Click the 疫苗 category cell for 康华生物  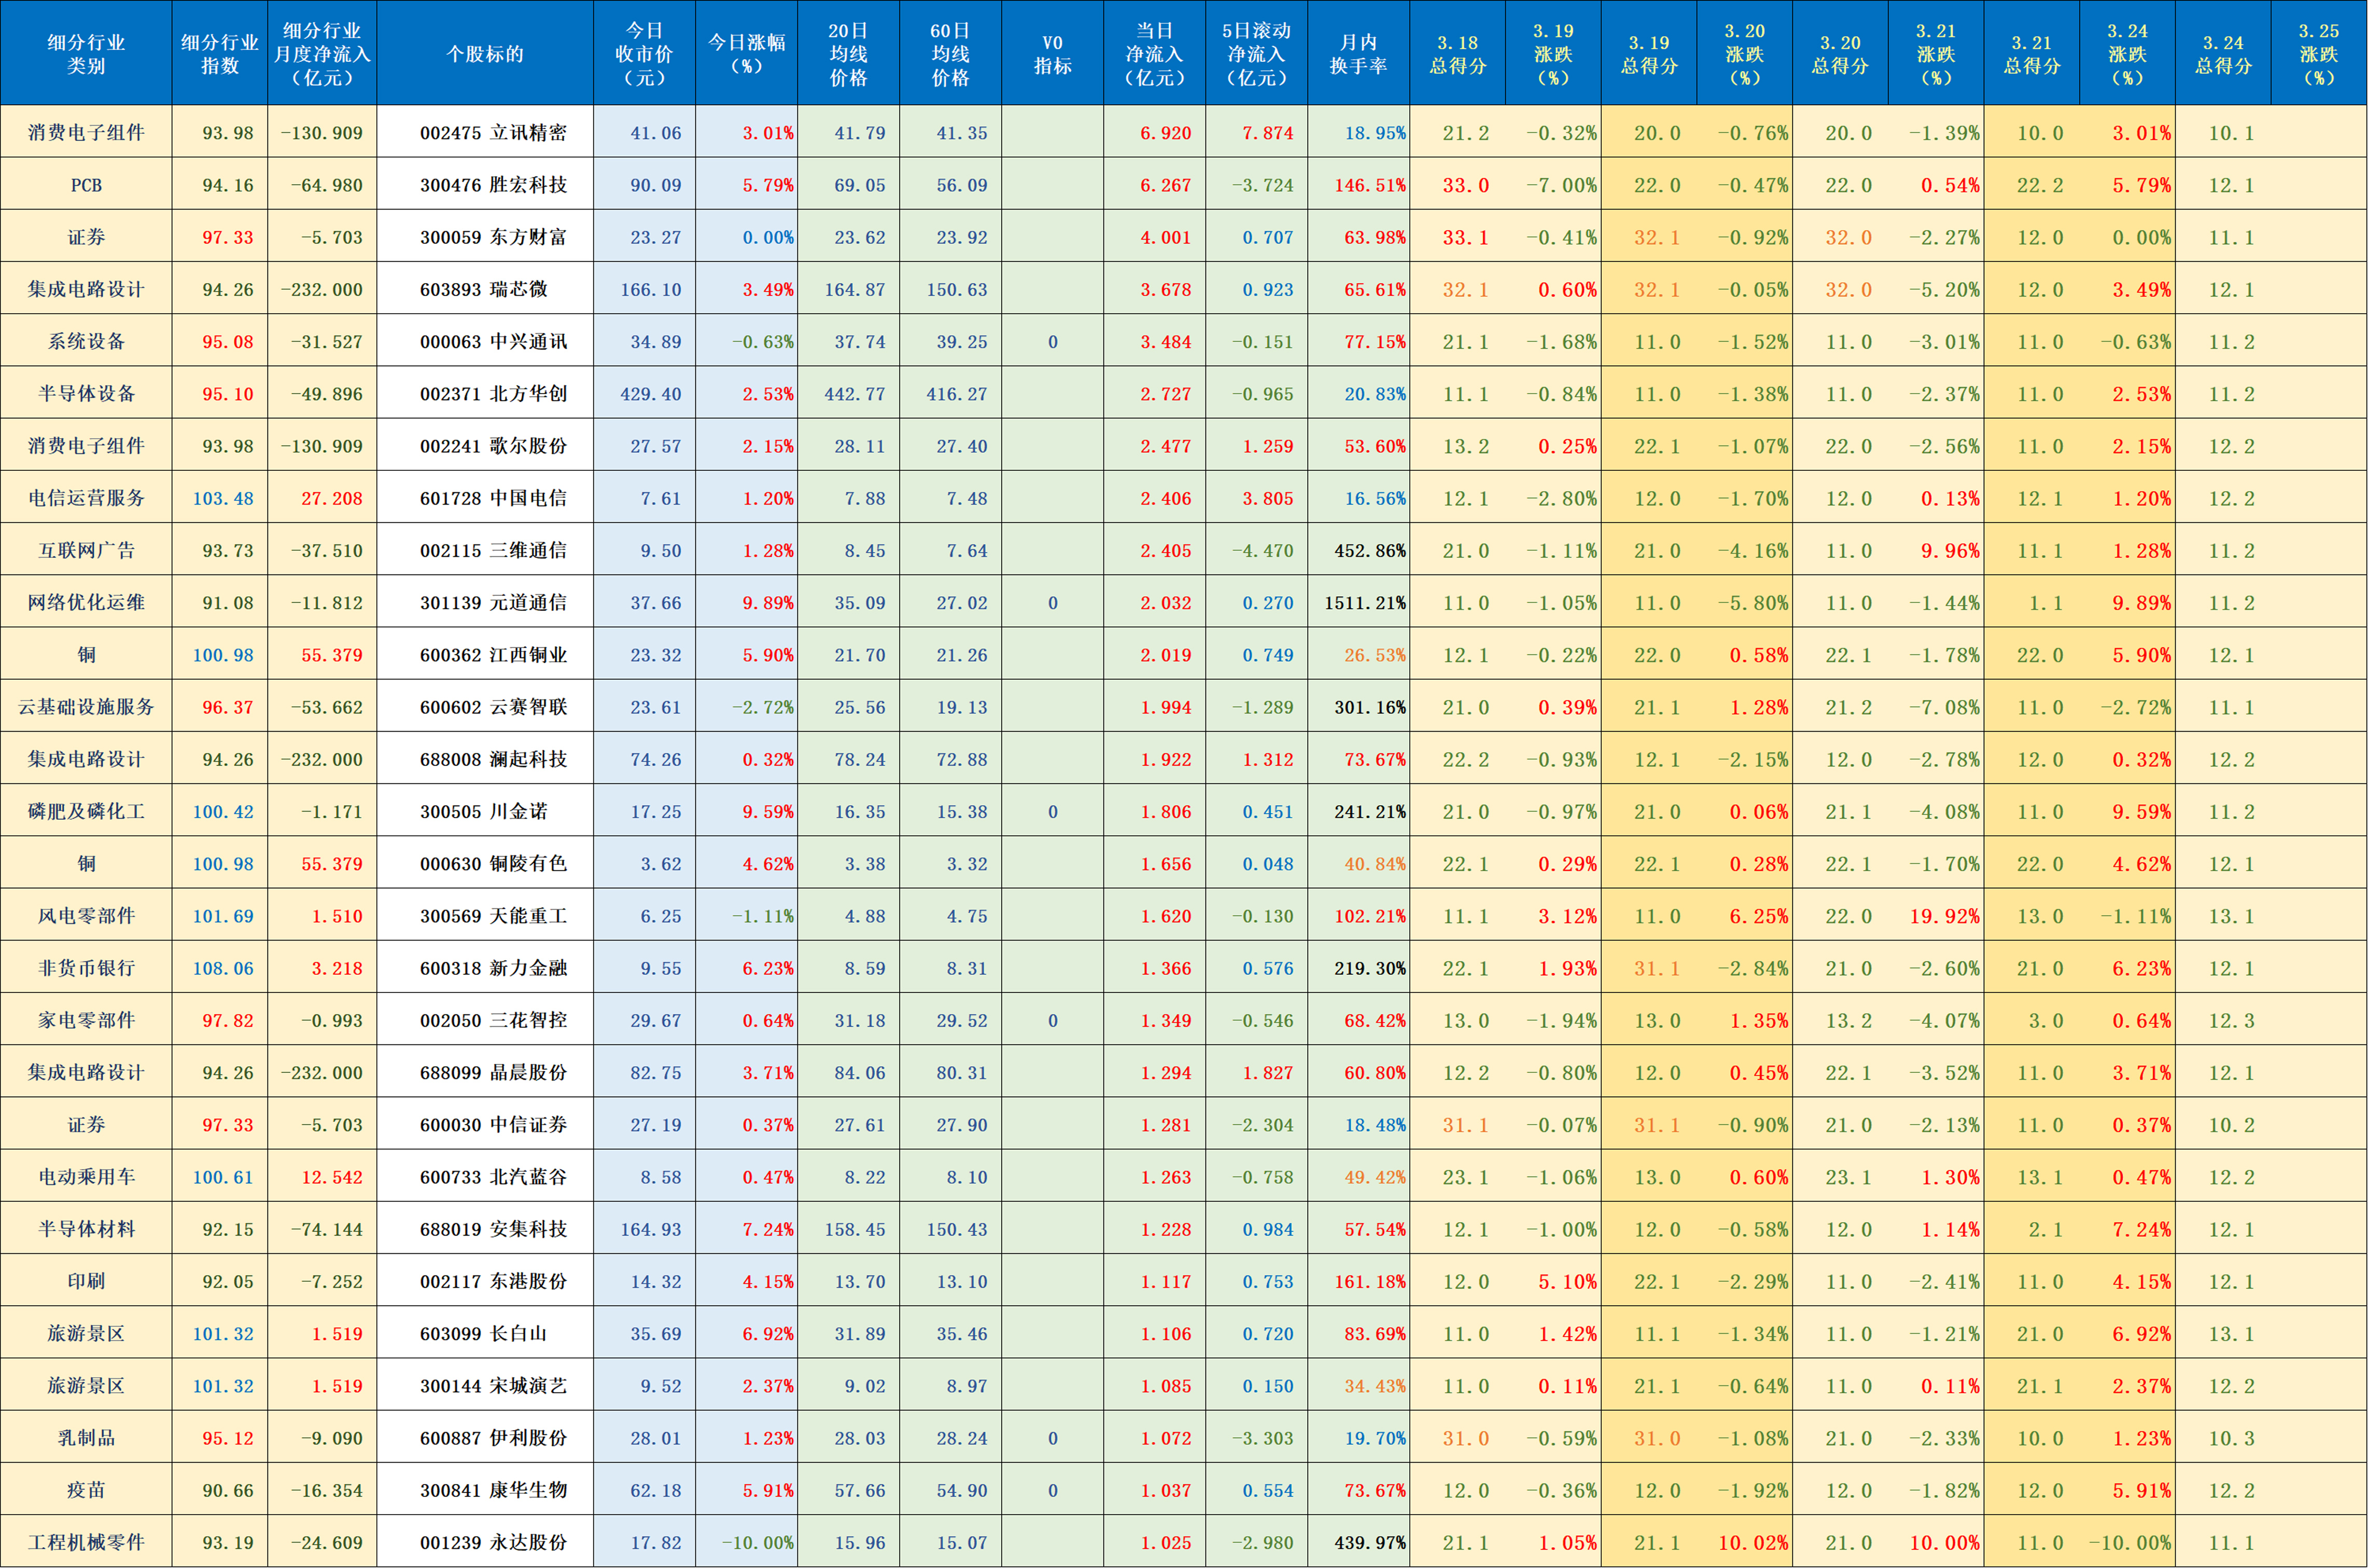pos(86,1489)
